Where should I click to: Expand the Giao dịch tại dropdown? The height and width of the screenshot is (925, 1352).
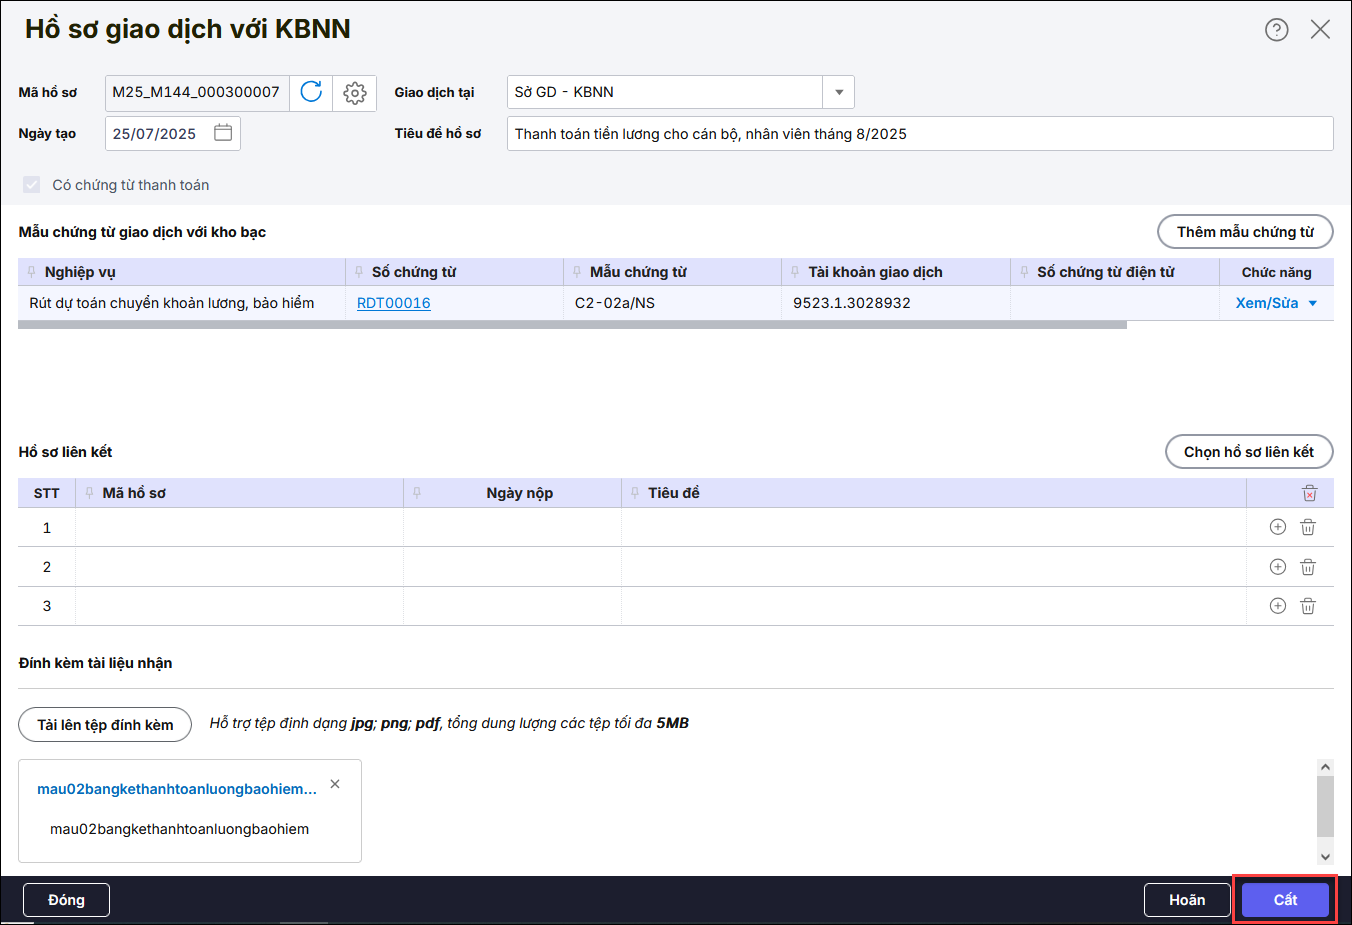(x=838, y=92)
